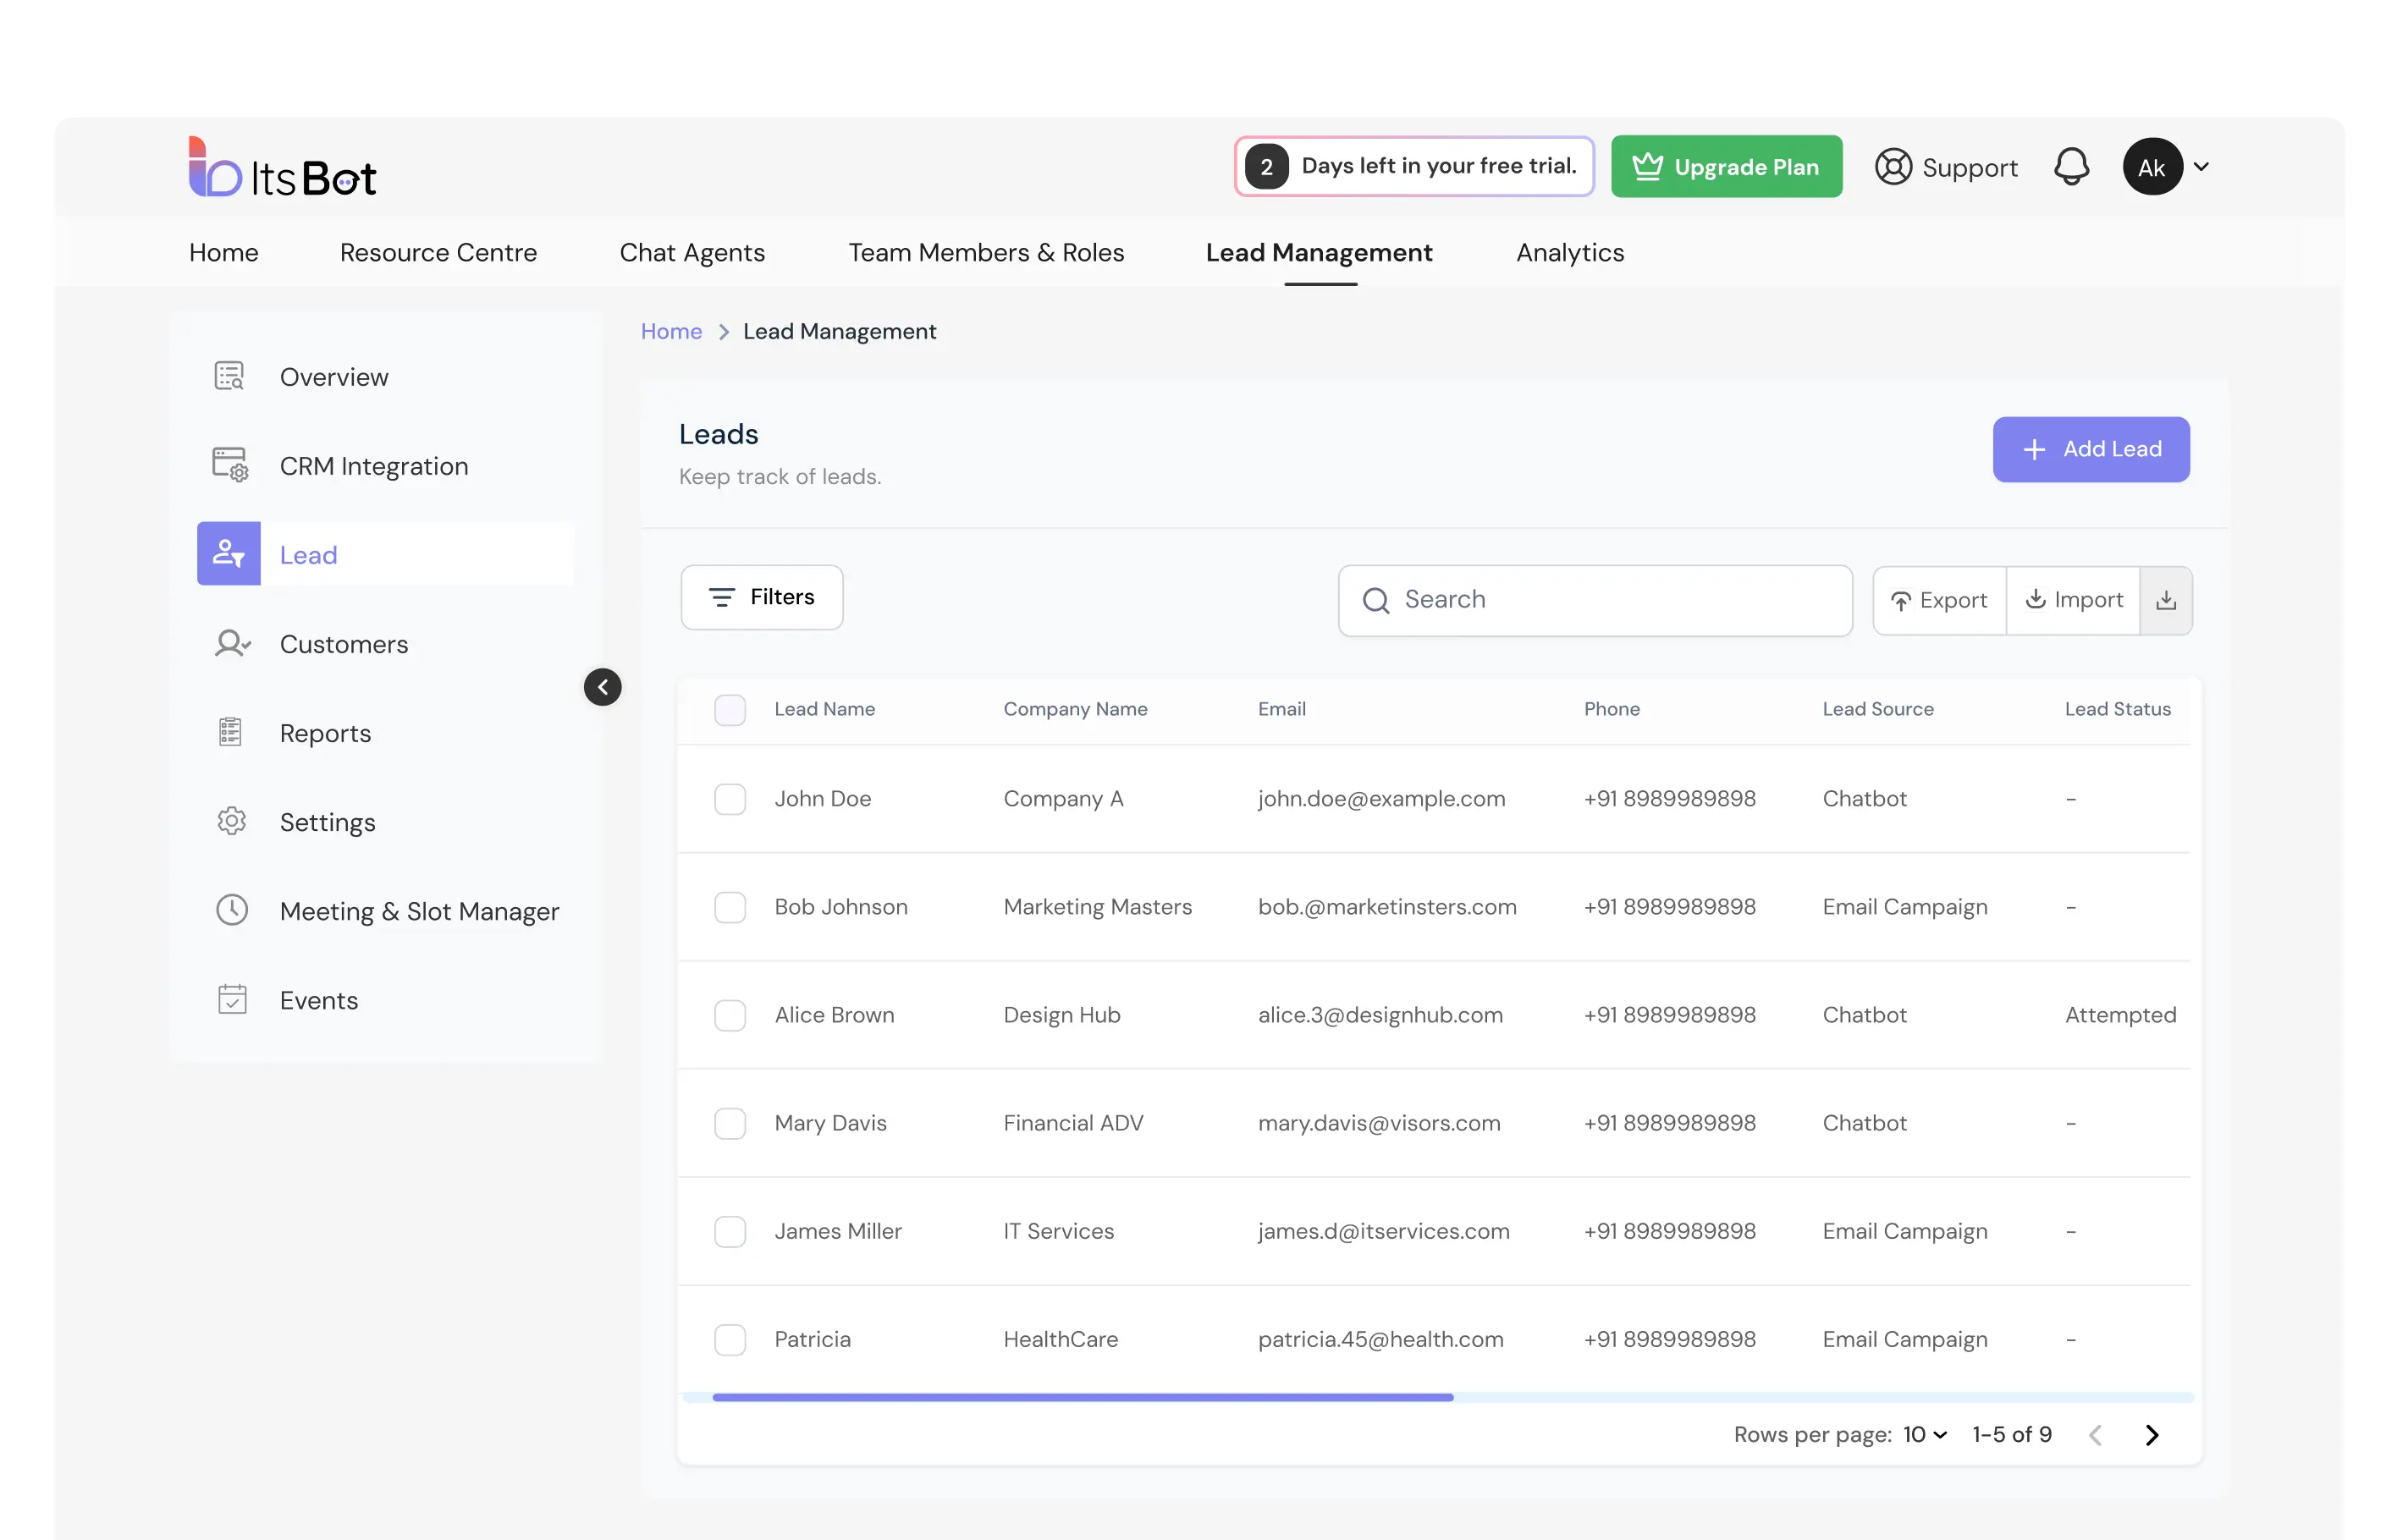The image size is (2397, 1540).
Task: Select the John Doe lead checkbox
Action: coord(730,799)
